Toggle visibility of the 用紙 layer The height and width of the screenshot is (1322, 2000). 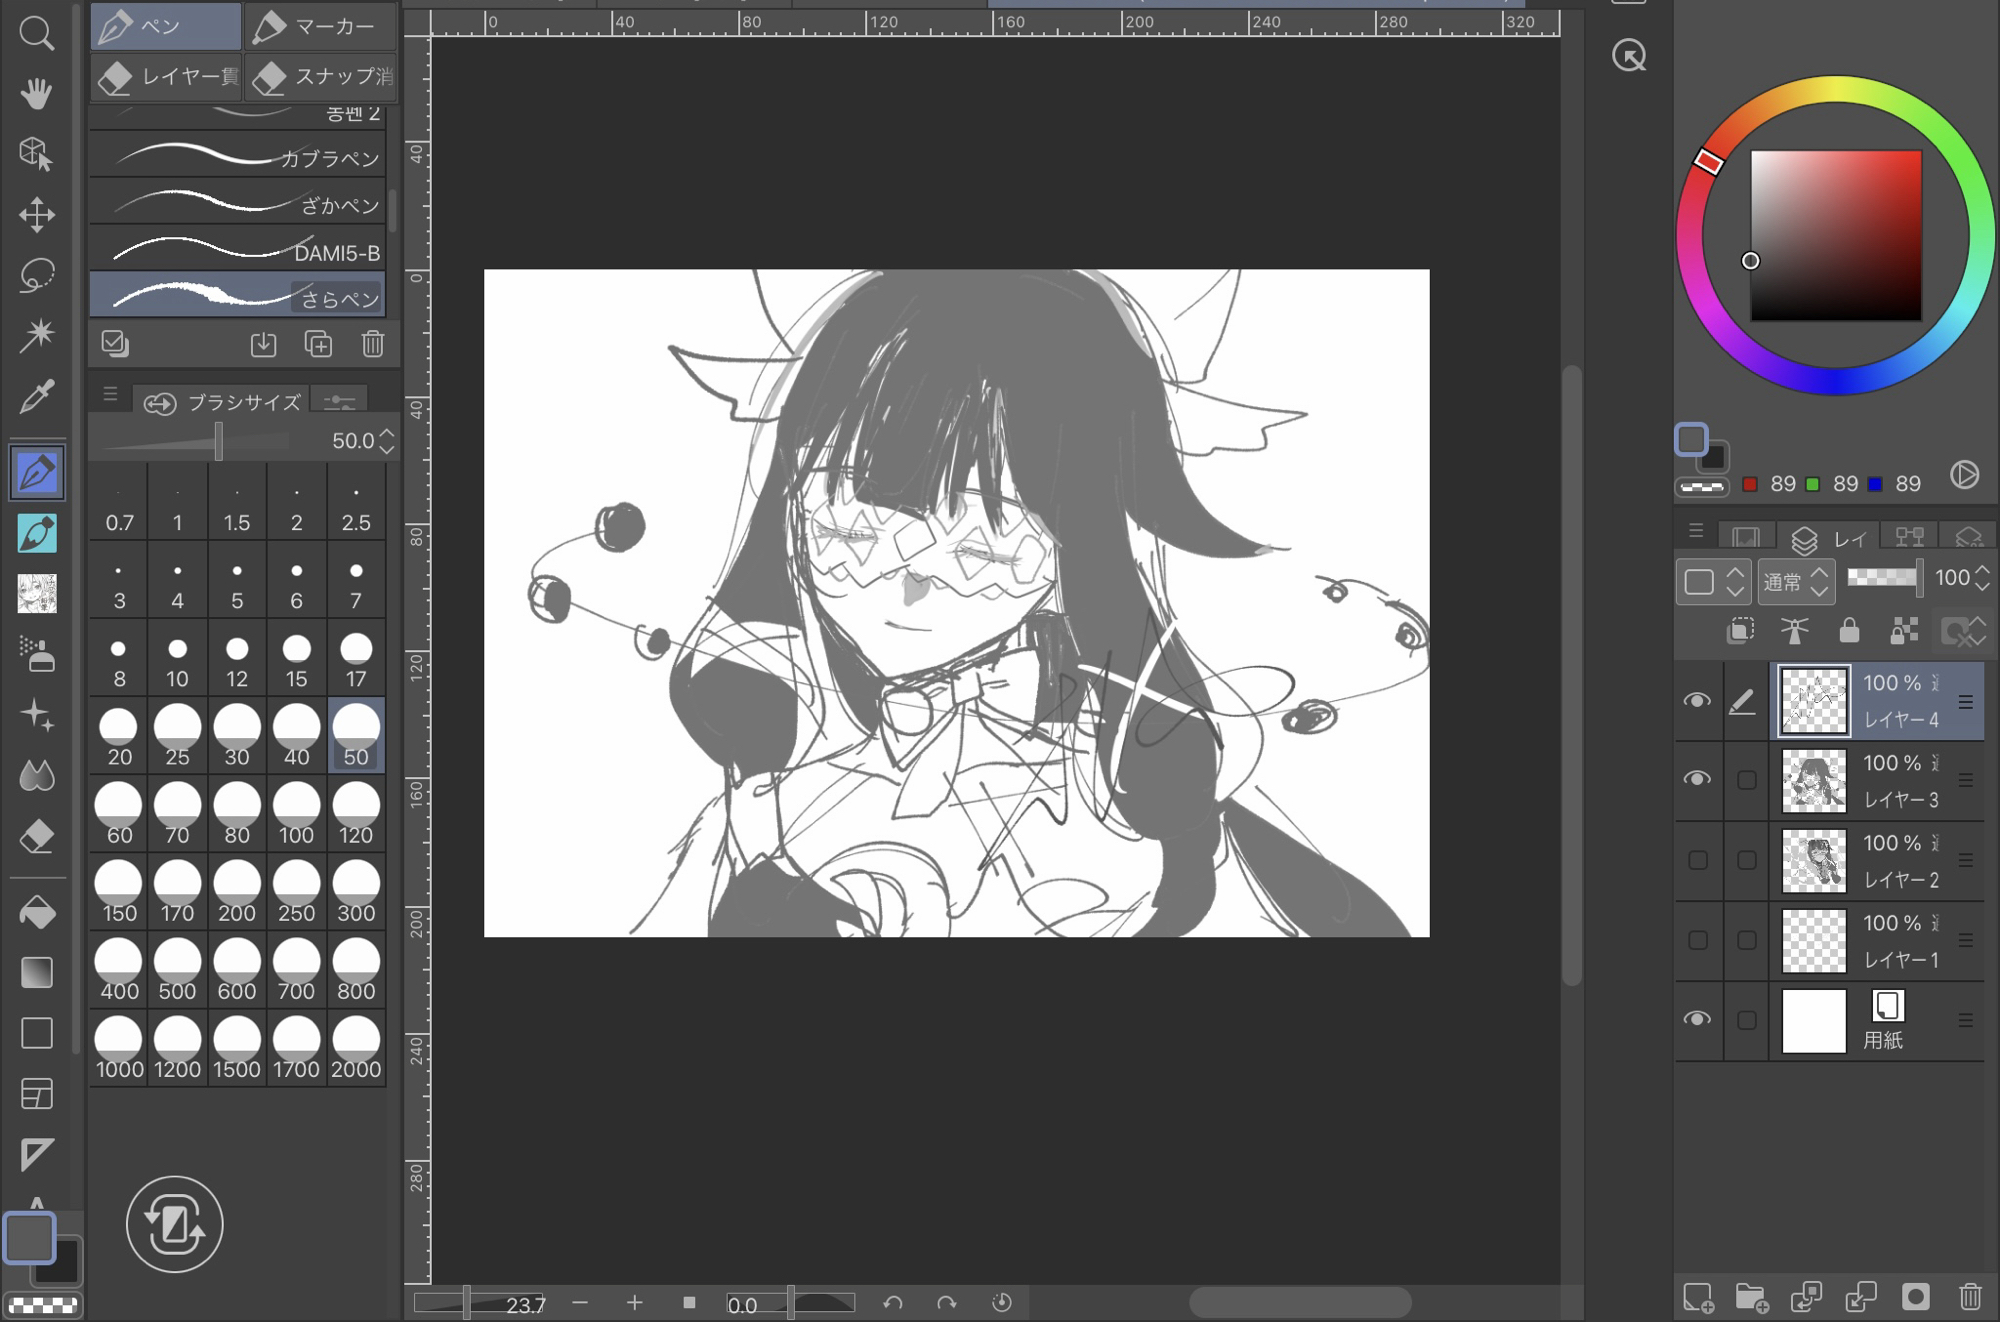1697,1019
